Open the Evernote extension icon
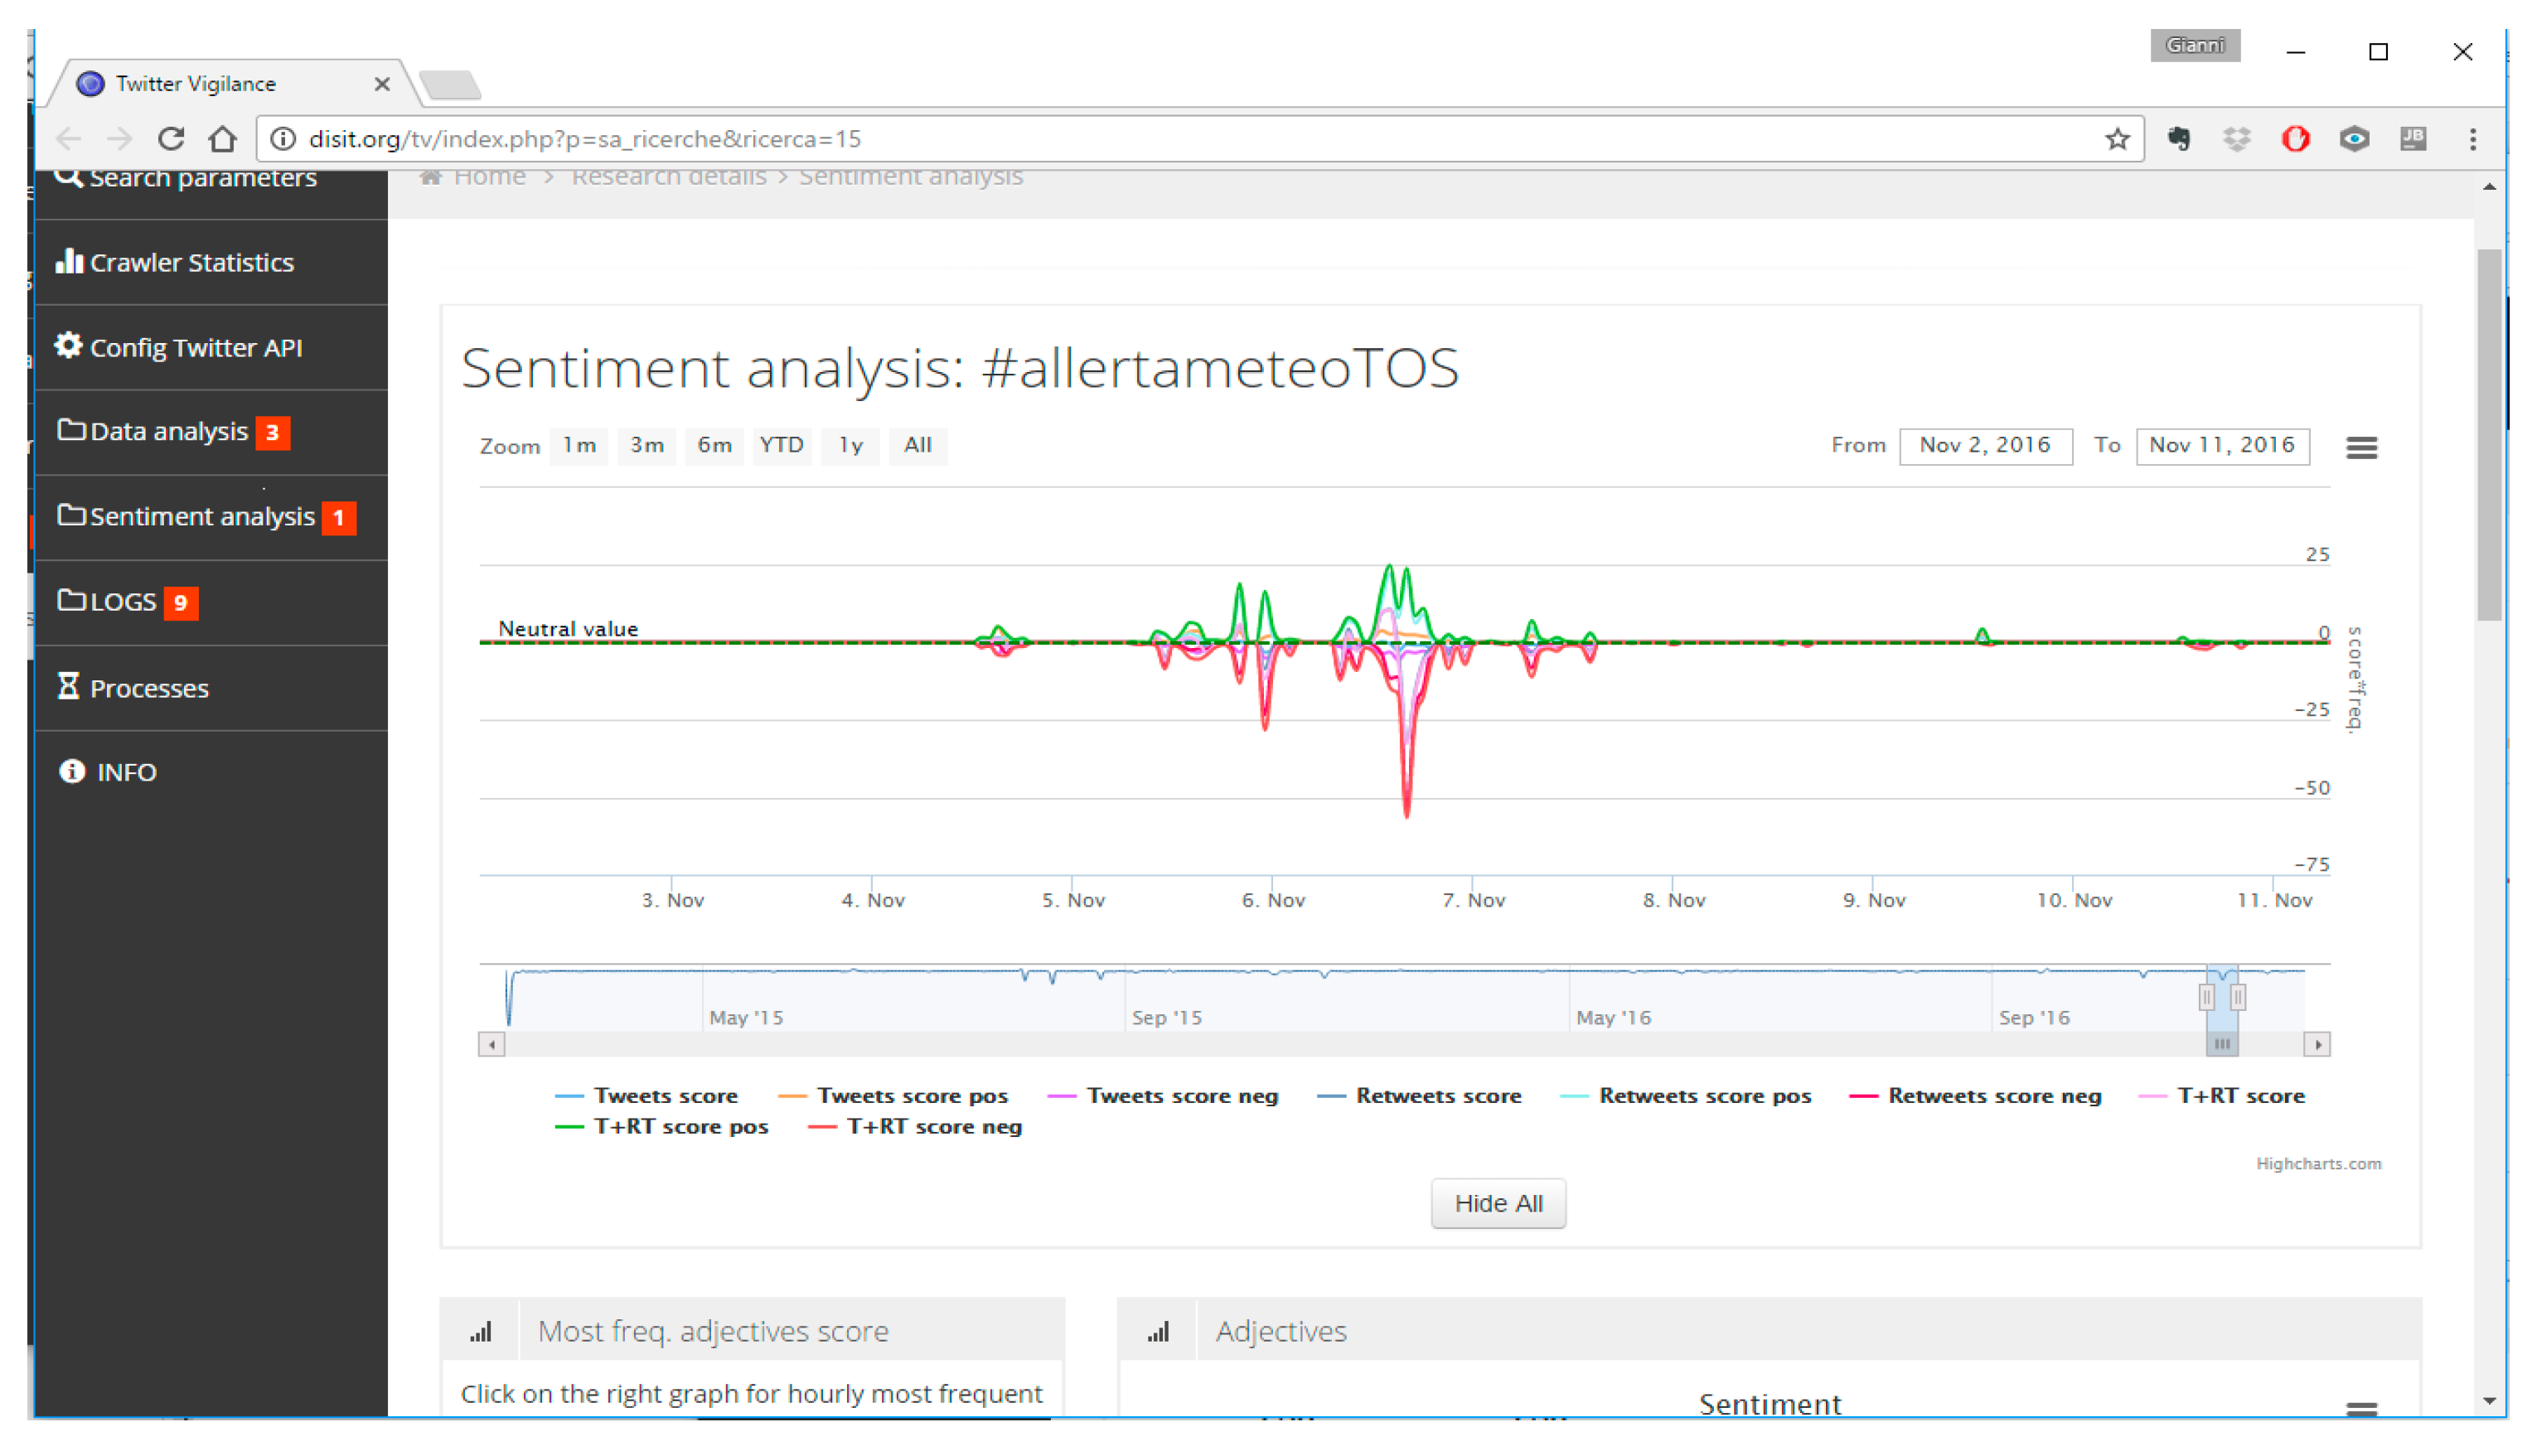Image resolution: width=2537 pixels, height=1456 pixels. [2179, 139]
